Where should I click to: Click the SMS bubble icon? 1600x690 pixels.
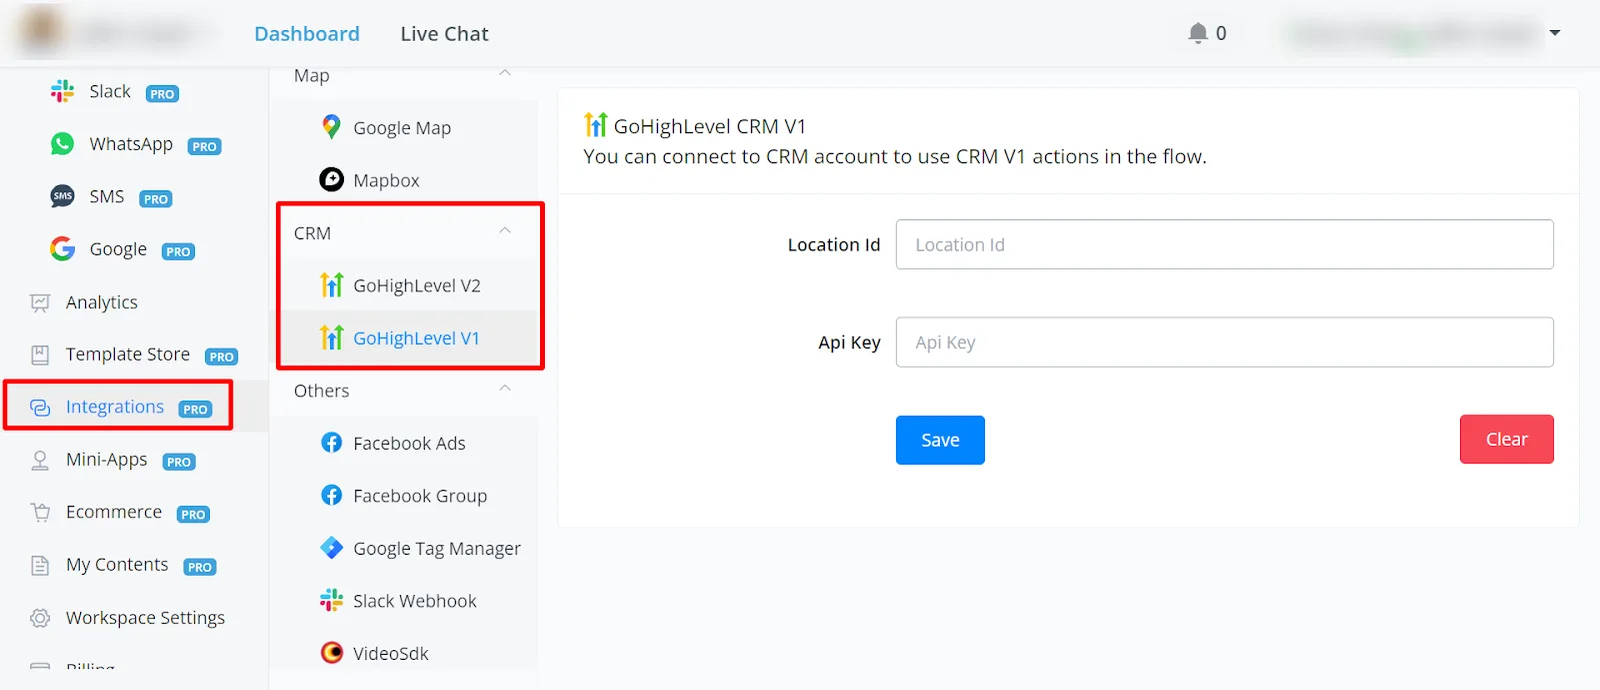[62, 196]
